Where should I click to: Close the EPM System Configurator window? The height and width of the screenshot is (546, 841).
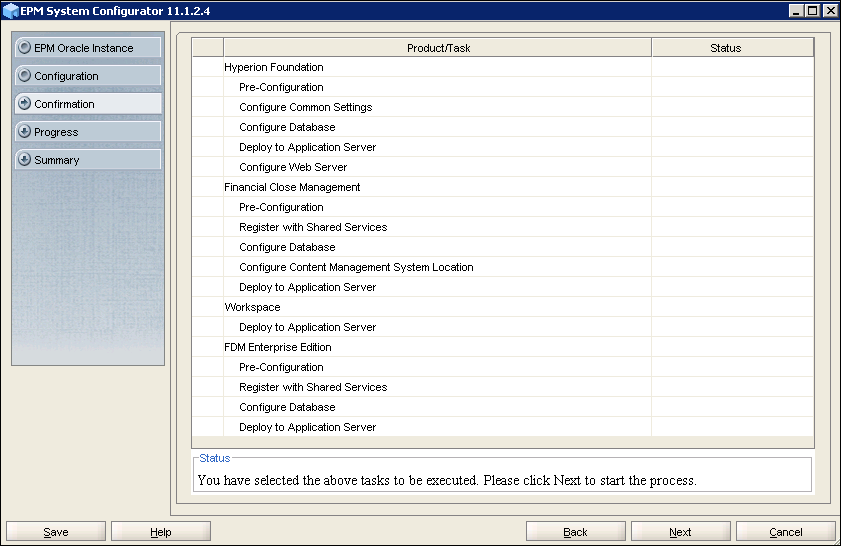[829, 10]
